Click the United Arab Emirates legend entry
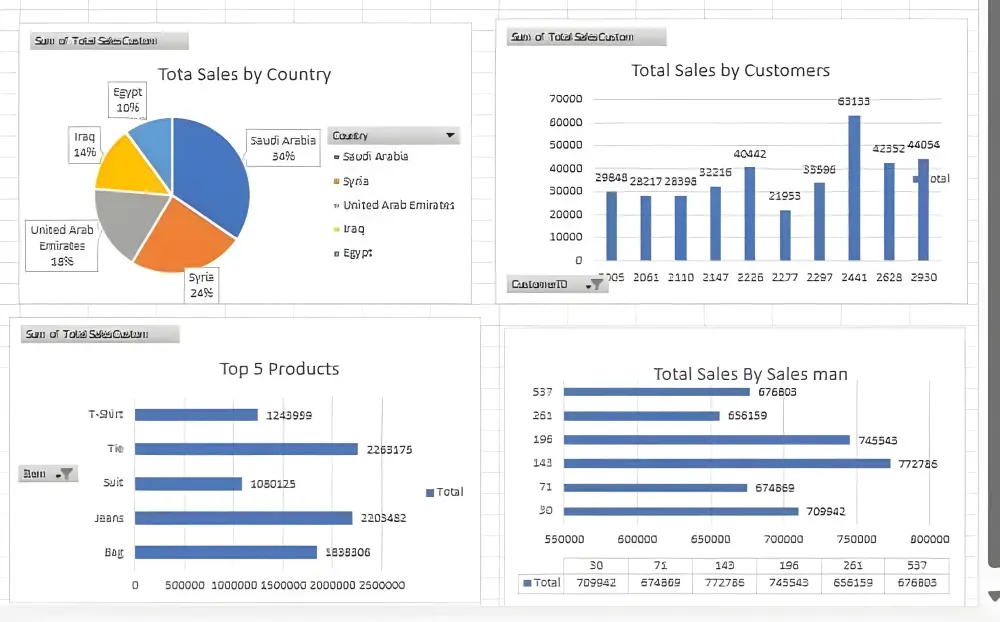 (x=393, y=205)
